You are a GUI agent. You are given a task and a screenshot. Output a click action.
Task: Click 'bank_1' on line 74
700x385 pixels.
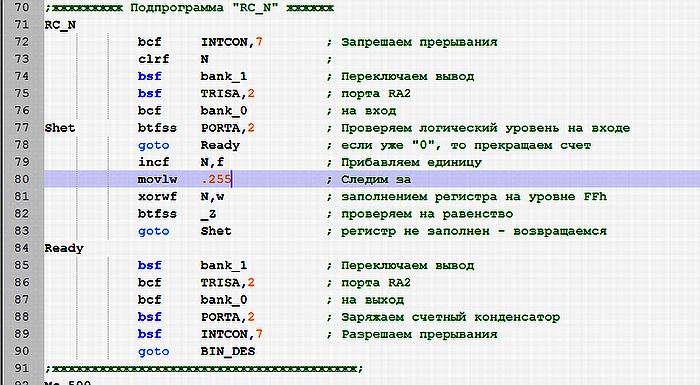pos(224,77)
